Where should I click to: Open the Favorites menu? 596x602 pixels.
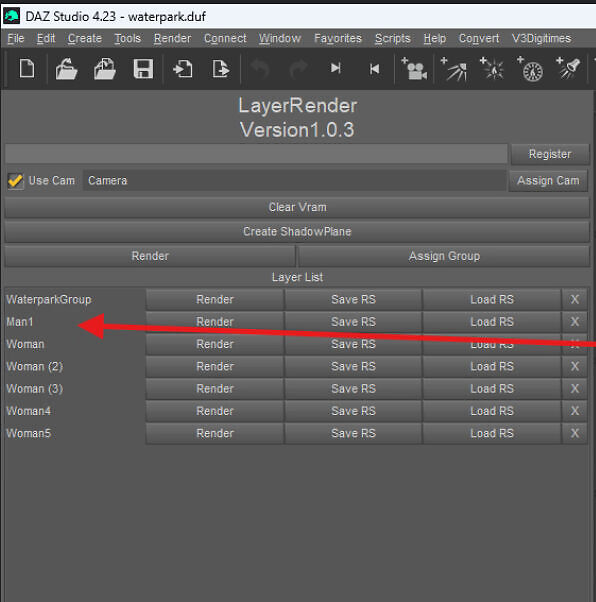click(x=338, y=38)
